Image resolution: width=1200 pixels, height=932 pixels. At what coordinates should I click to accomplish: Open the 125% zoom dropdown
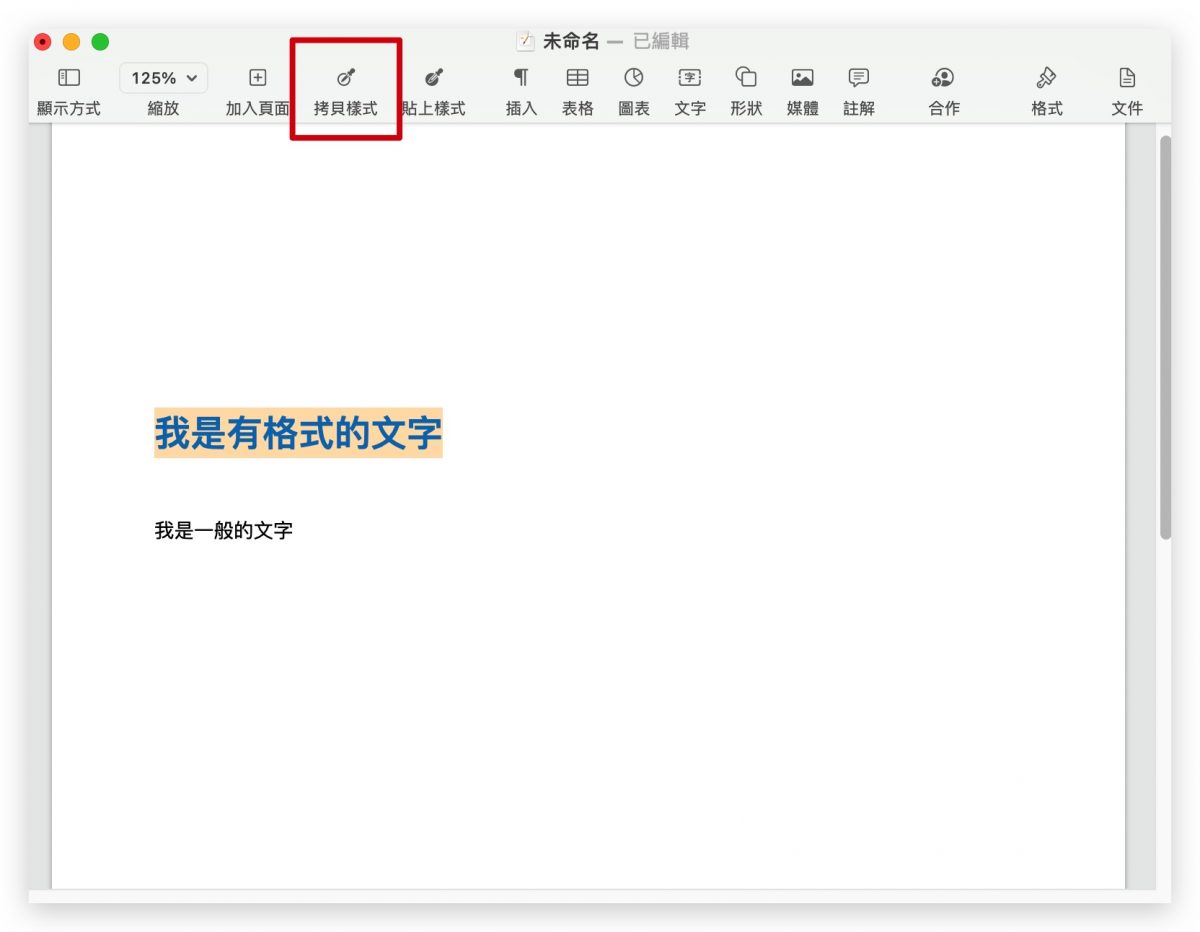pos(163,78)
